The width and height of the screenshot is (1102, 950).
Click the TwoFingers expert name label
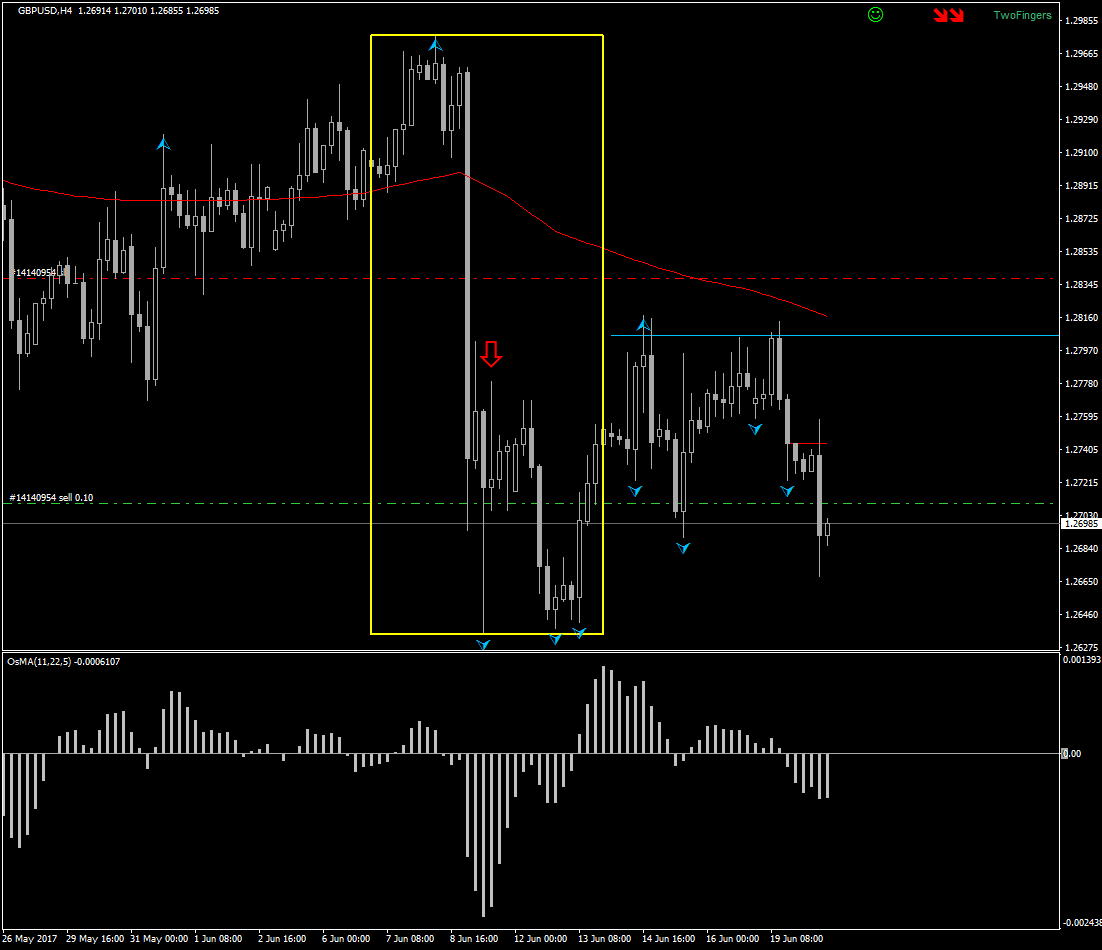pos(1022,15)
